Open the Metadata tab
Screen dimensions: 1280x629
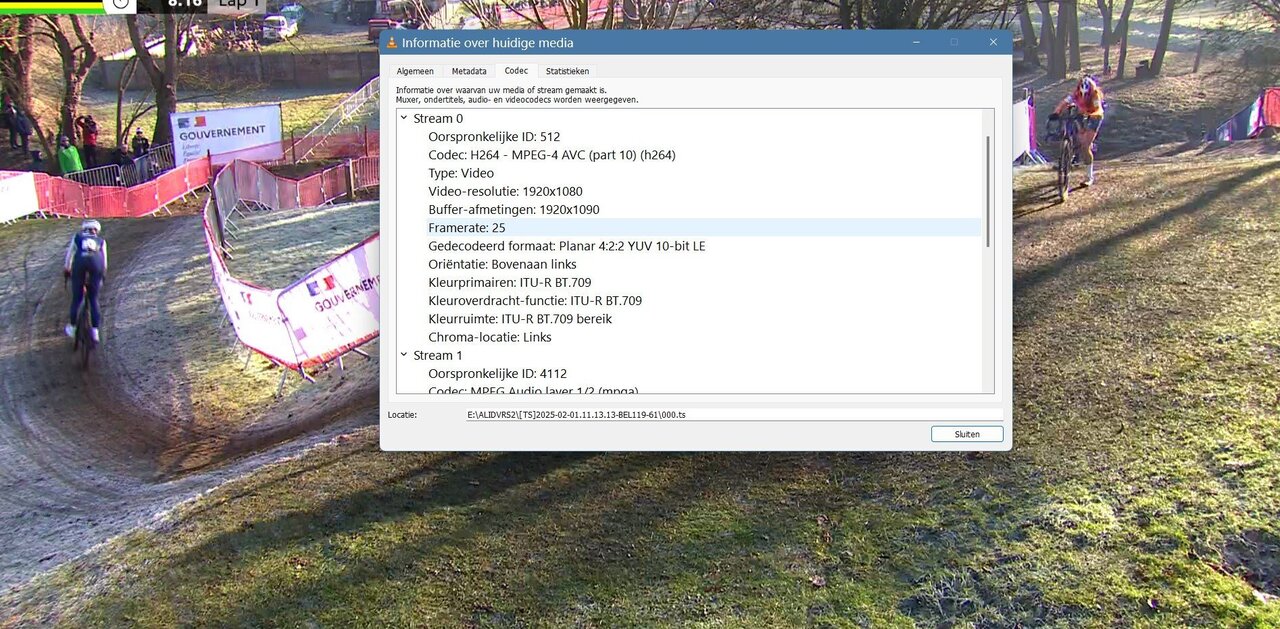click(469, 71)
